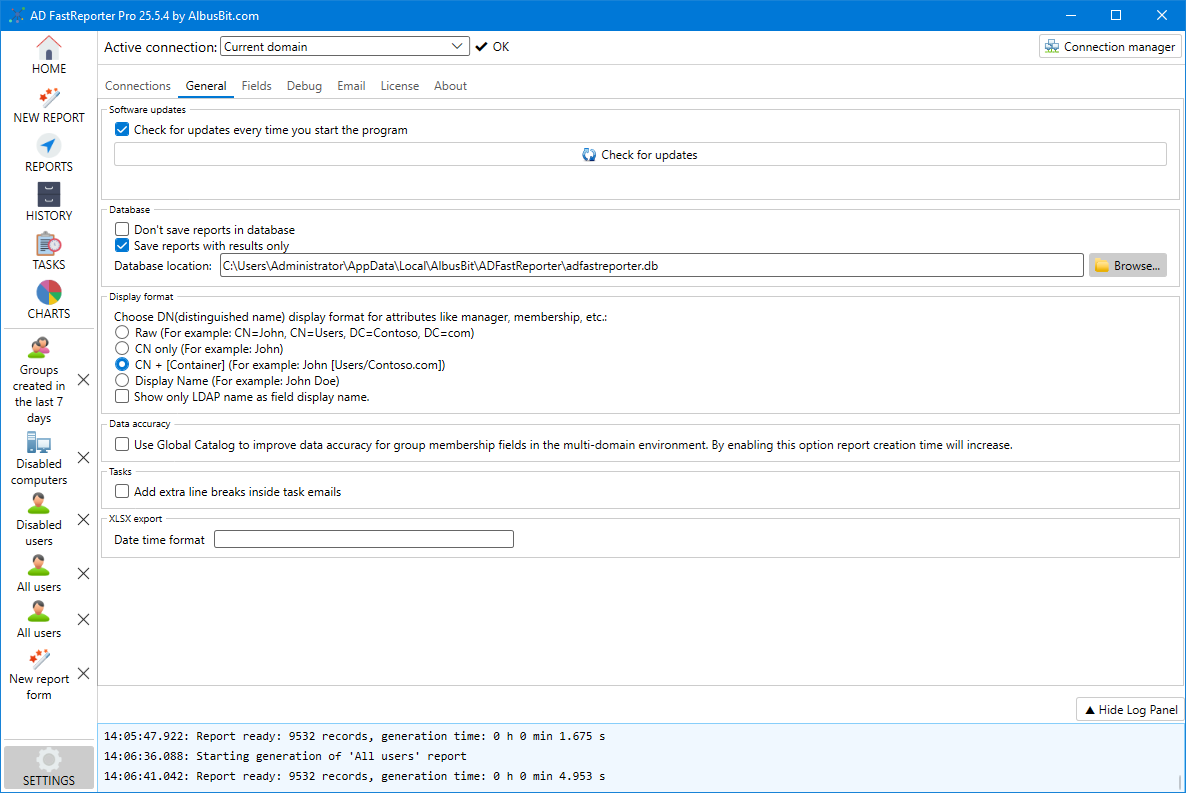
Task: Open 'Groups created in the last 7 days' report
Action: (x=39, y=381)
